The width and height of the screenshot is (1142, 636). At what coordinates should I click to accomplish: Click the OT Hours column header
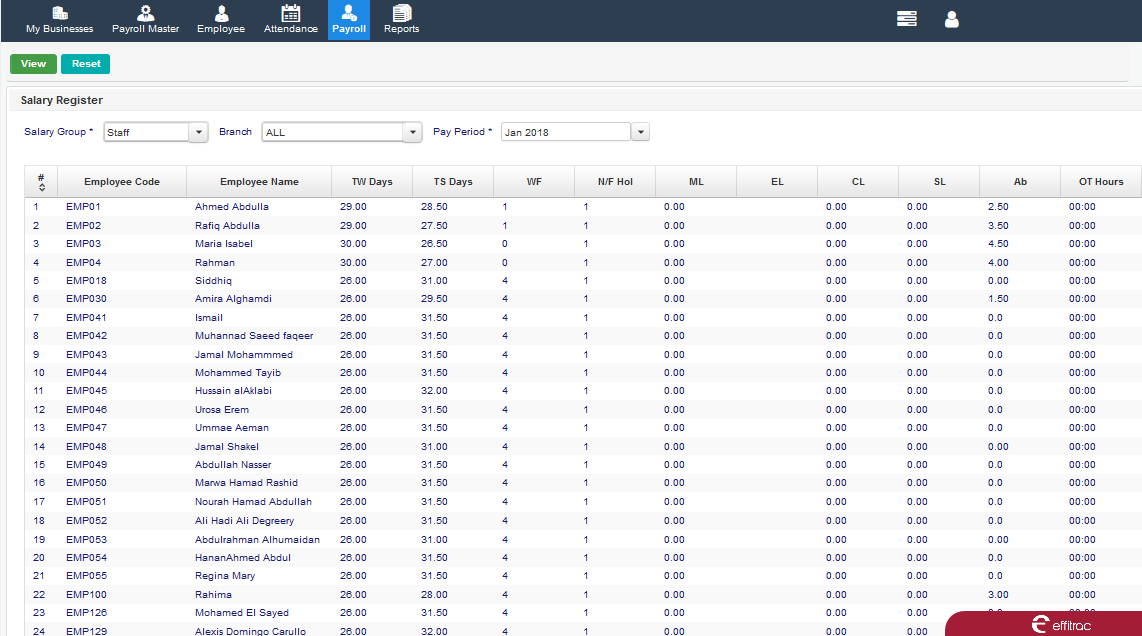coord(1100,182)
